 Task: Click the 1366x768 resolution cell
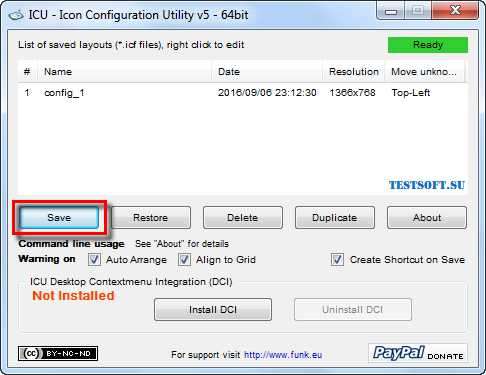click(x=352, y=92)
